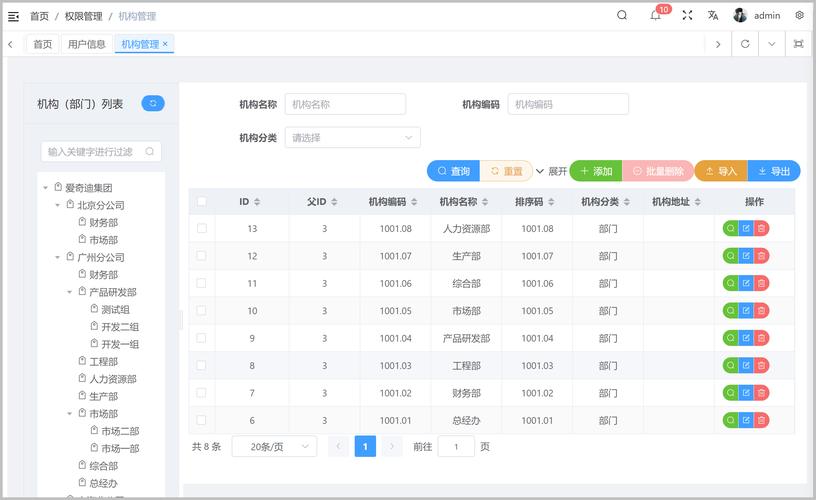Go to page 1 in pagination
The height and width of the screenshot is (500, 816).
365,446
